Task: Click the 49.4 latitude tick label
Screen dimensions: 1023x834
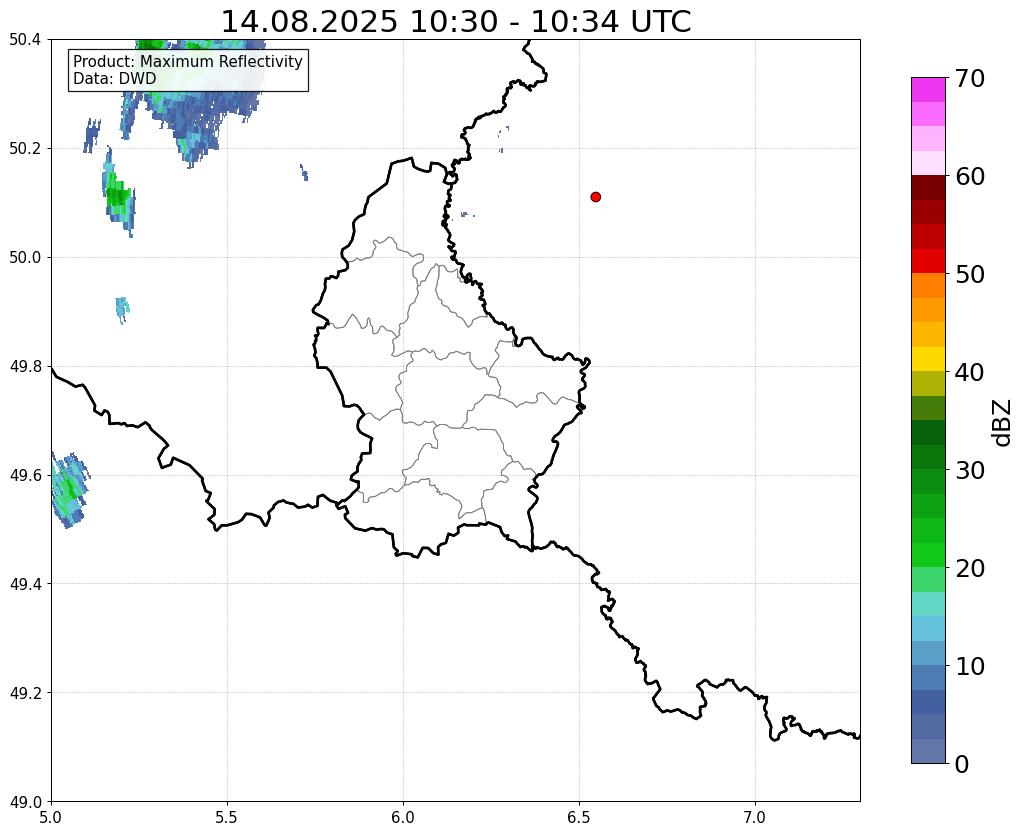Action: (x=25, y=584)
